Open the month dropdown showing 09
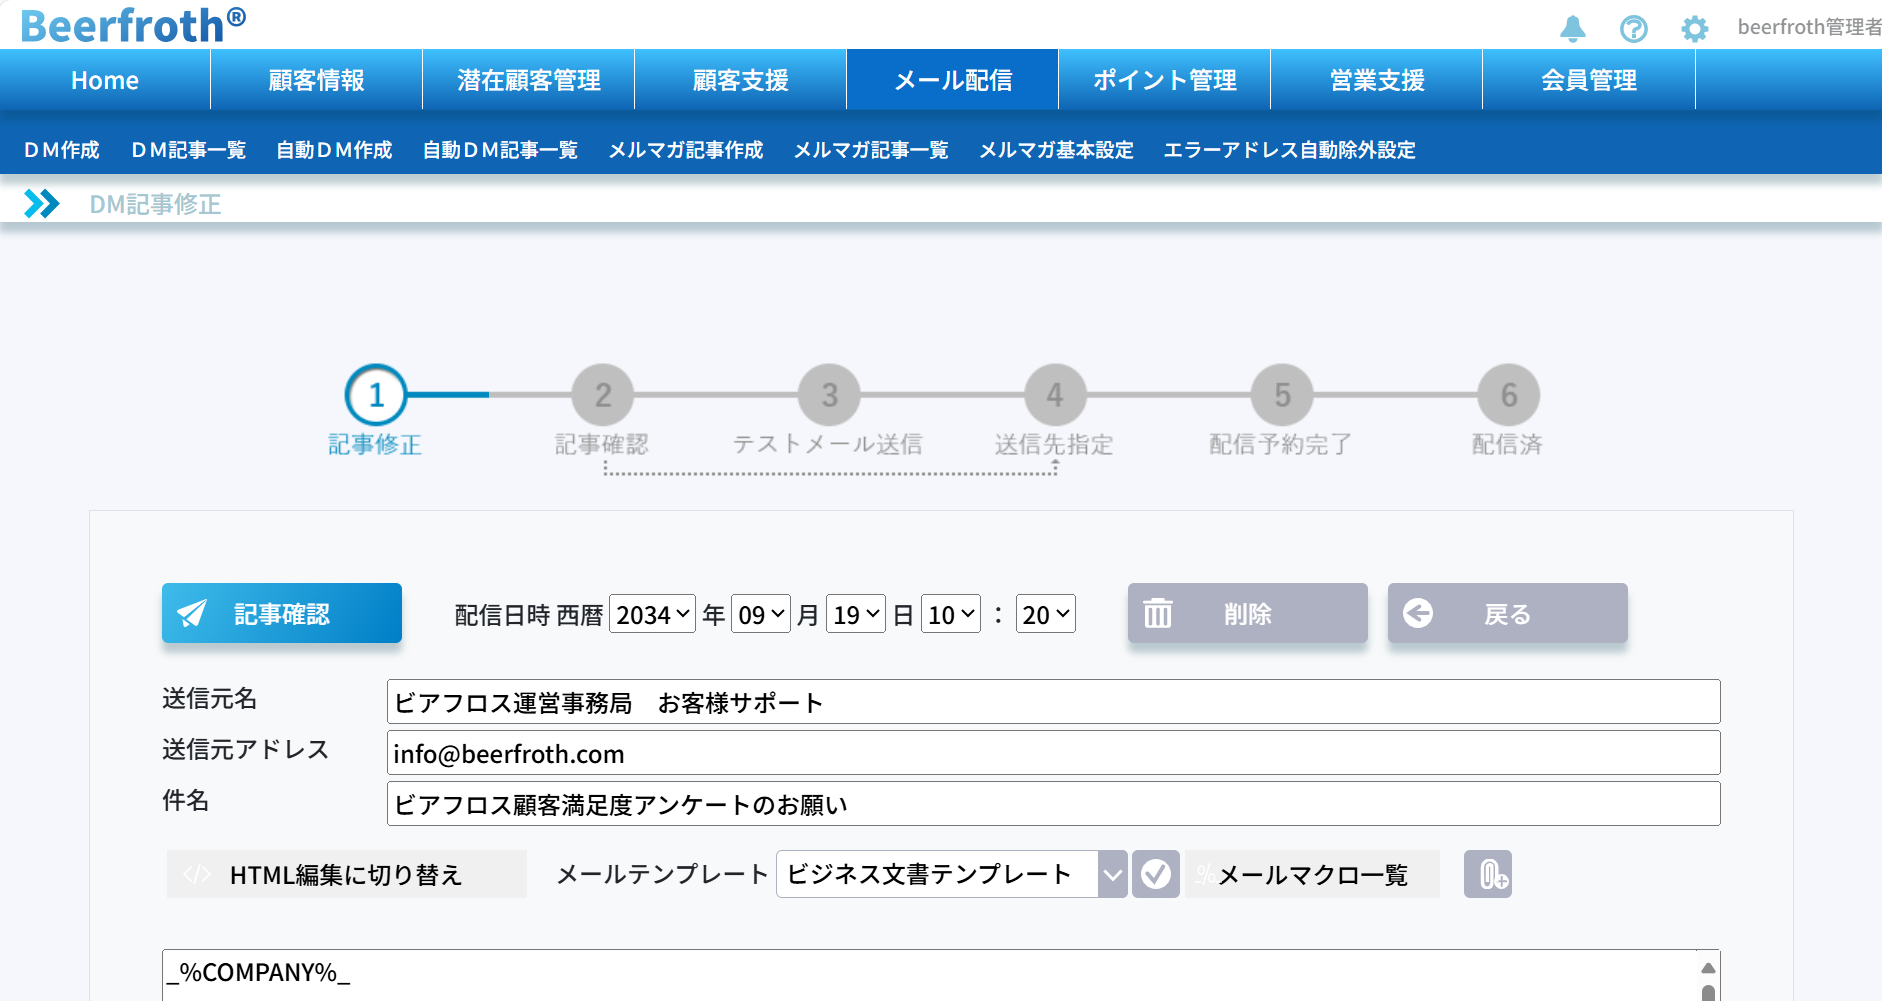Viewport: 1882px width, 1001px height. 760,614
